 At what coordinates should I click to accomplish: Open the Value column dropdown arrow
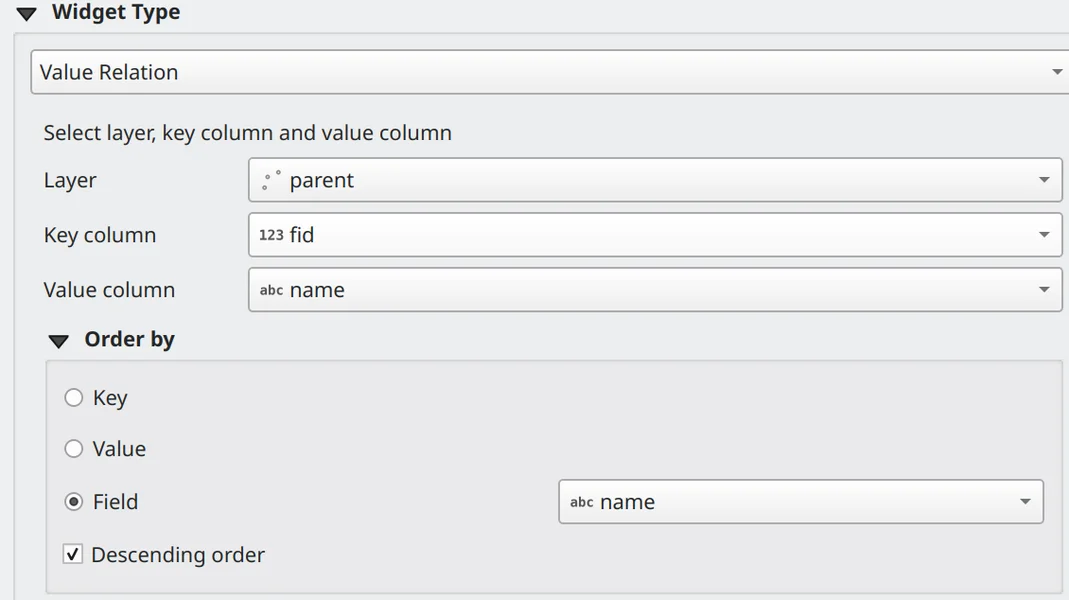(x=1043, y=290)
